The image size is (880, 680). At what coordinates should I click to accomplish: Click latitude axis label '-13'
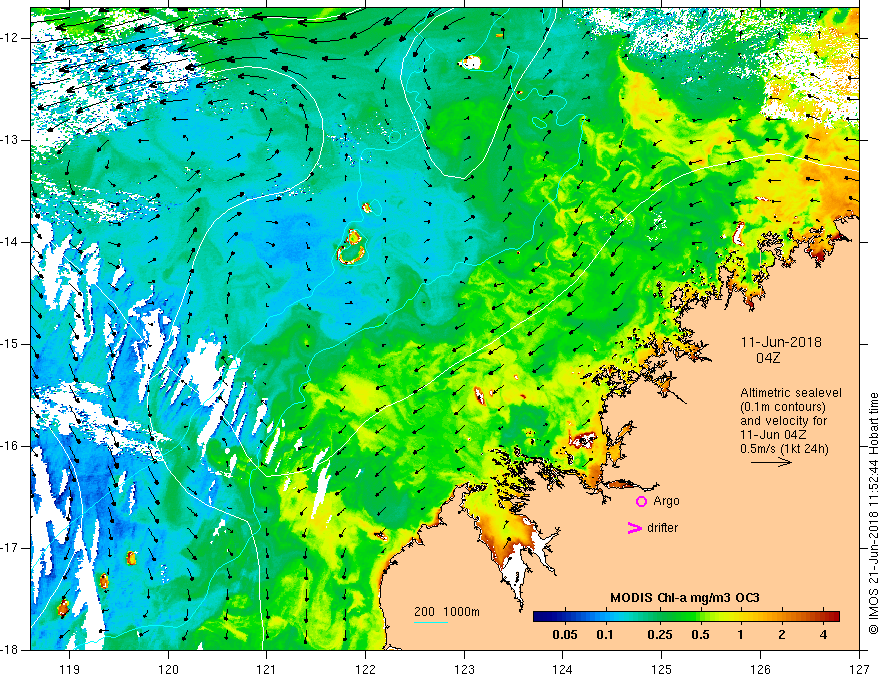(x=10, y=140)
